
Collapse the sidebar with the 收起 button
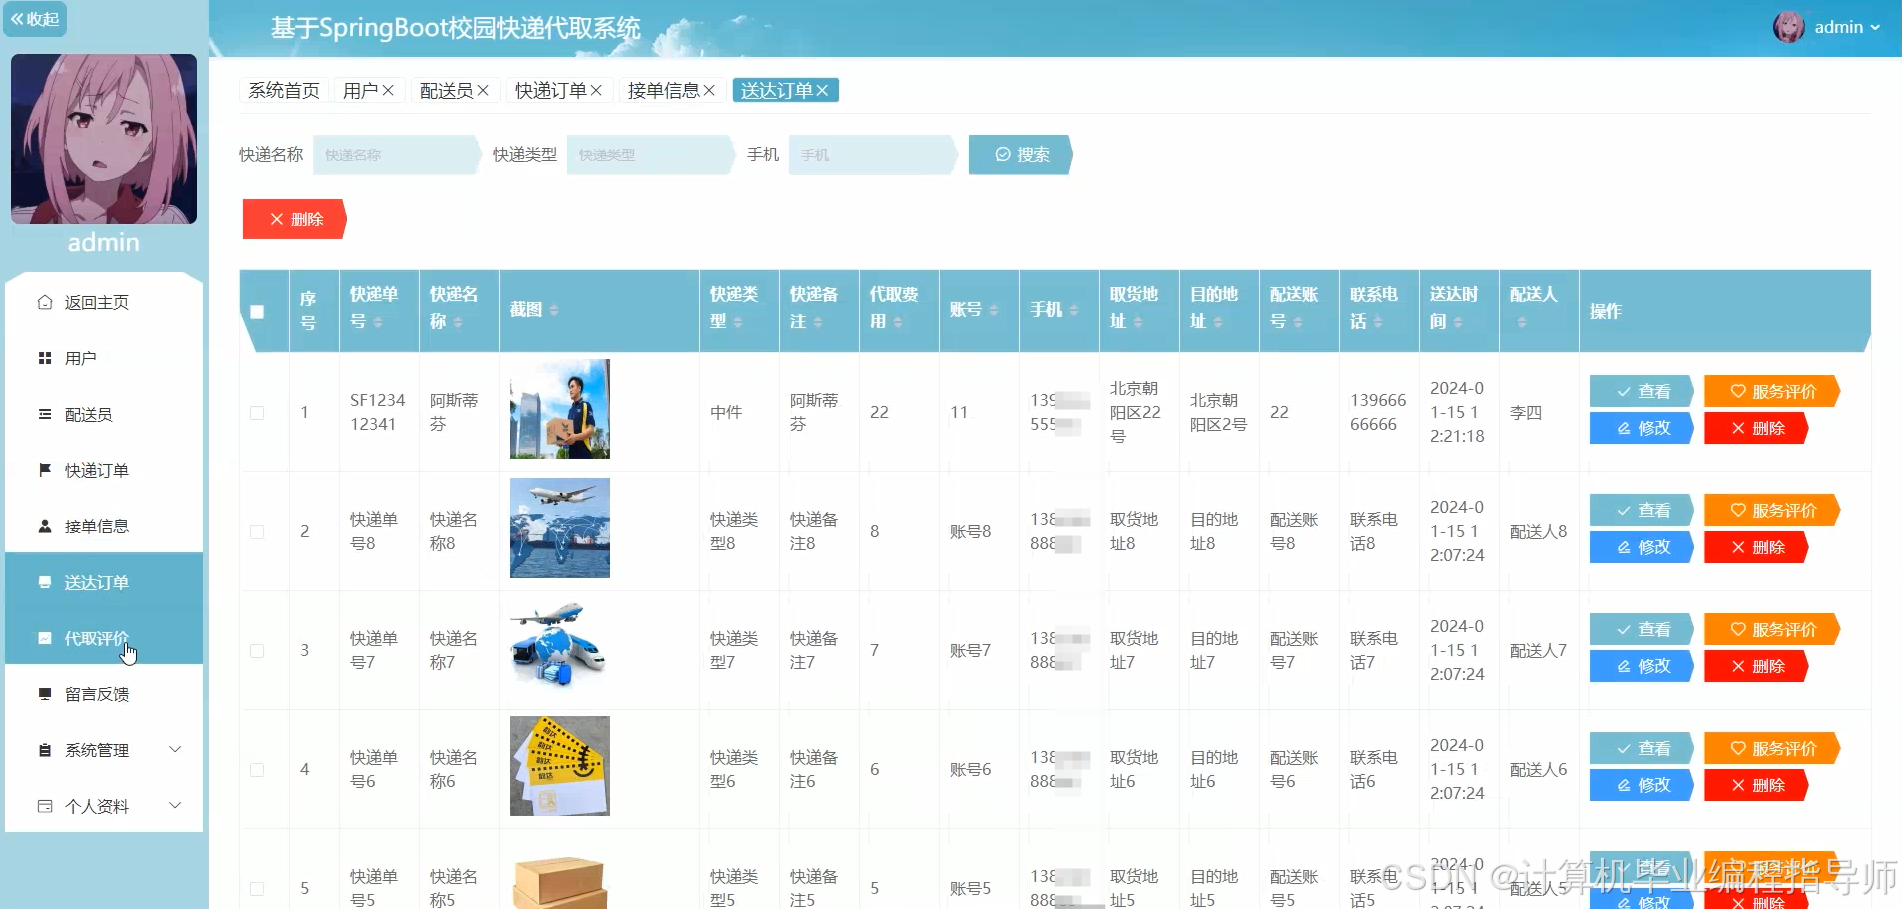(35, 18)
